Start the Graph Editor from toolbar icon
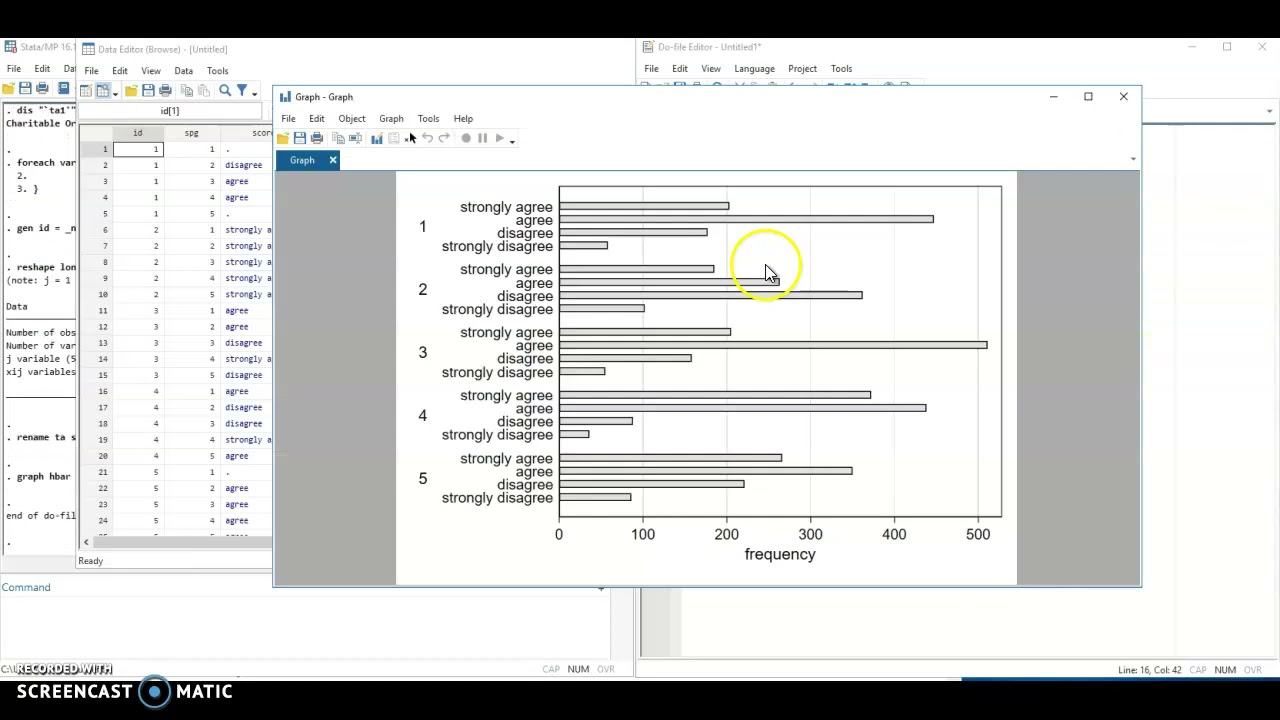1280x720 pixels. (376, 138)
